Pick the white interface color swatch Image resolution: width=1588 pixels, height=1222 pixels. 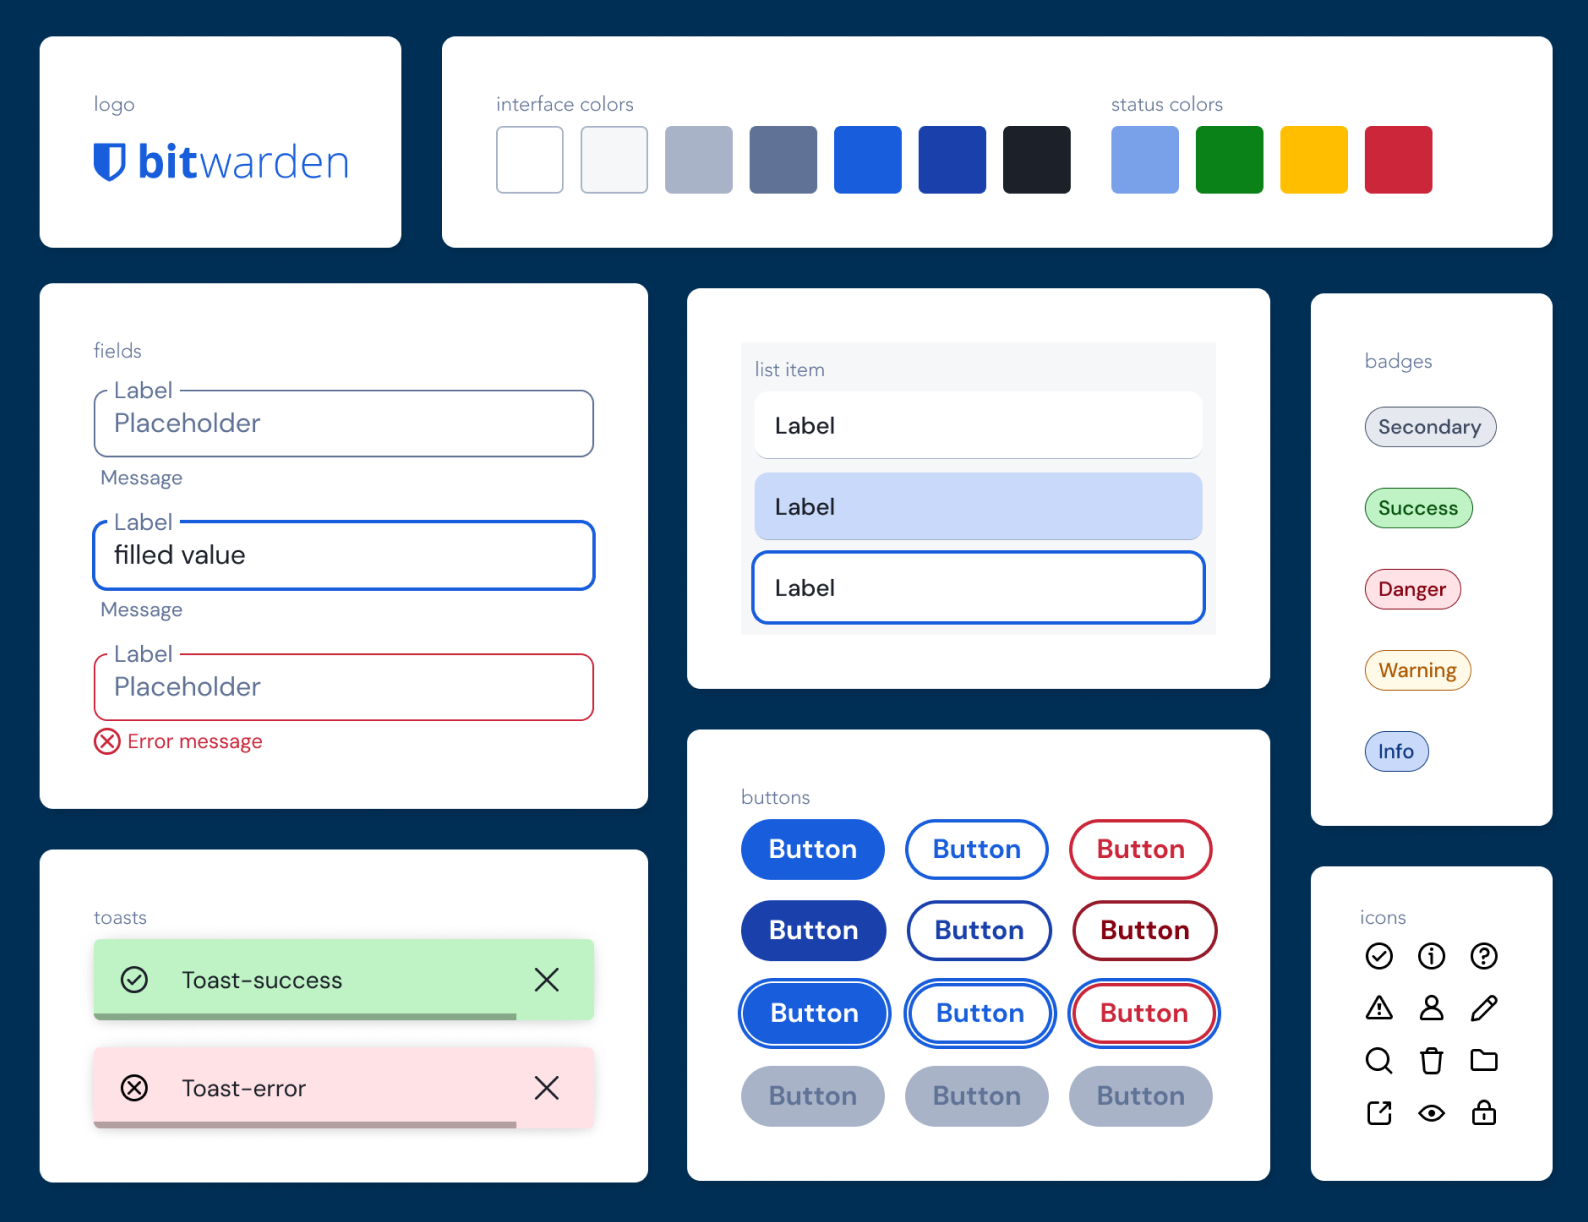click(530, 159)
